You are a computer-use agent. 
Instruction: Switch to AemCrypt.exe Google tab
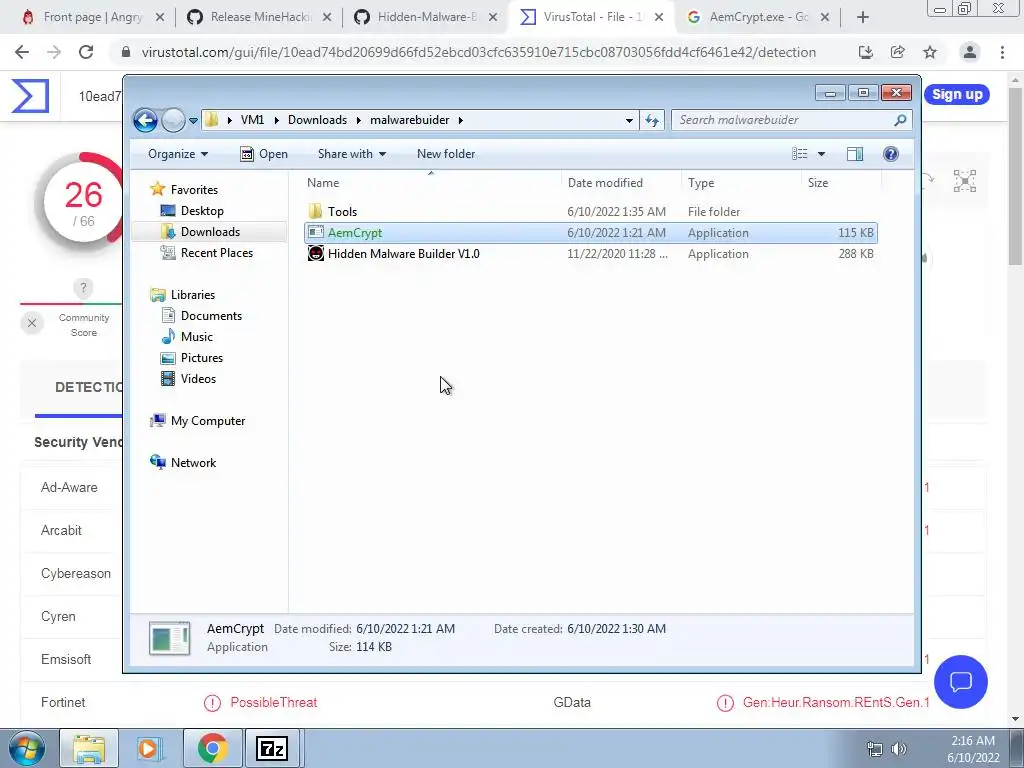(759, 17)
